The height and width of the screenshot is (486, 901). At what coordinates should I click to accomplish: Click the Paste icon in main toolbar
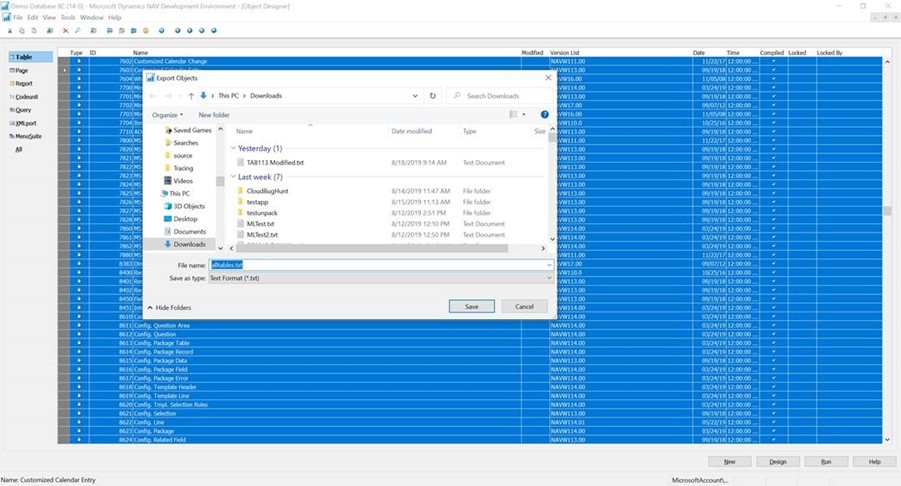coord(34,30)
